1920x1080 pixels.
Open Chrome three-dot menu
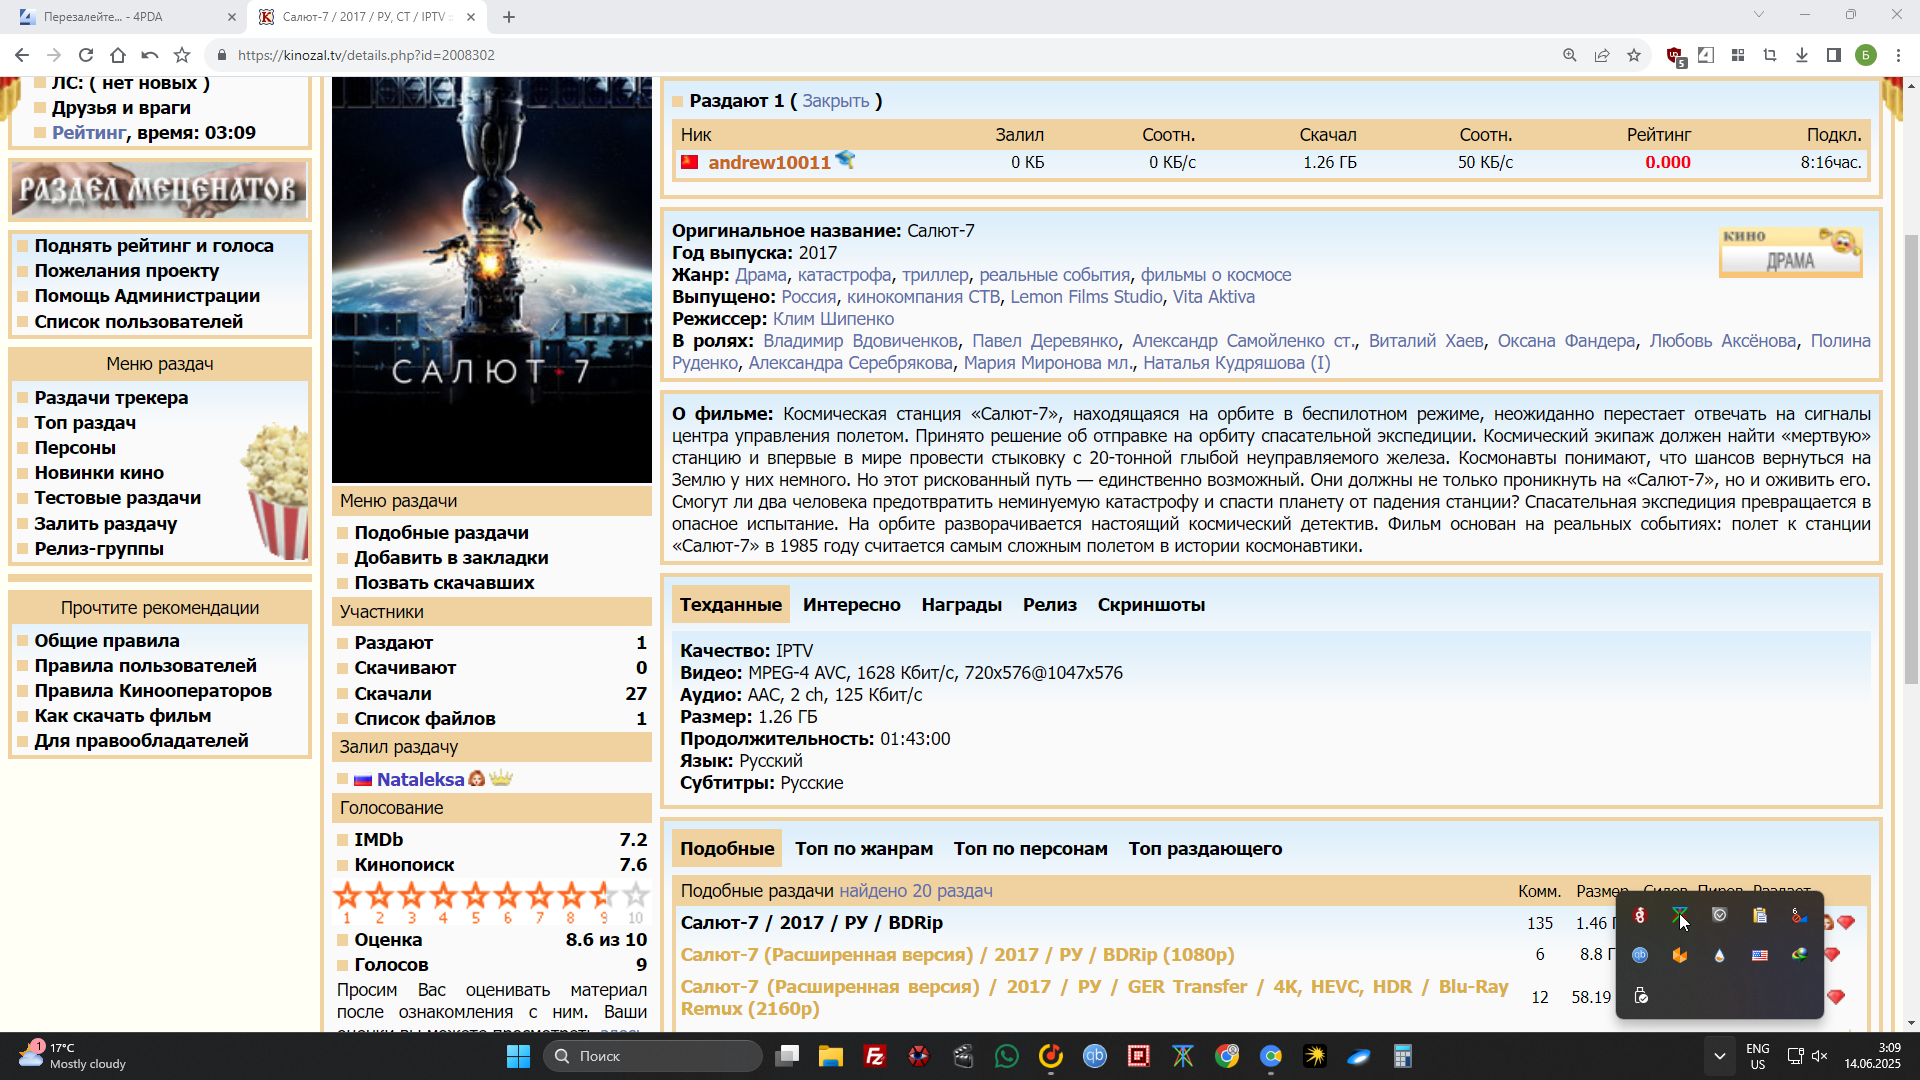(1898, 55)
